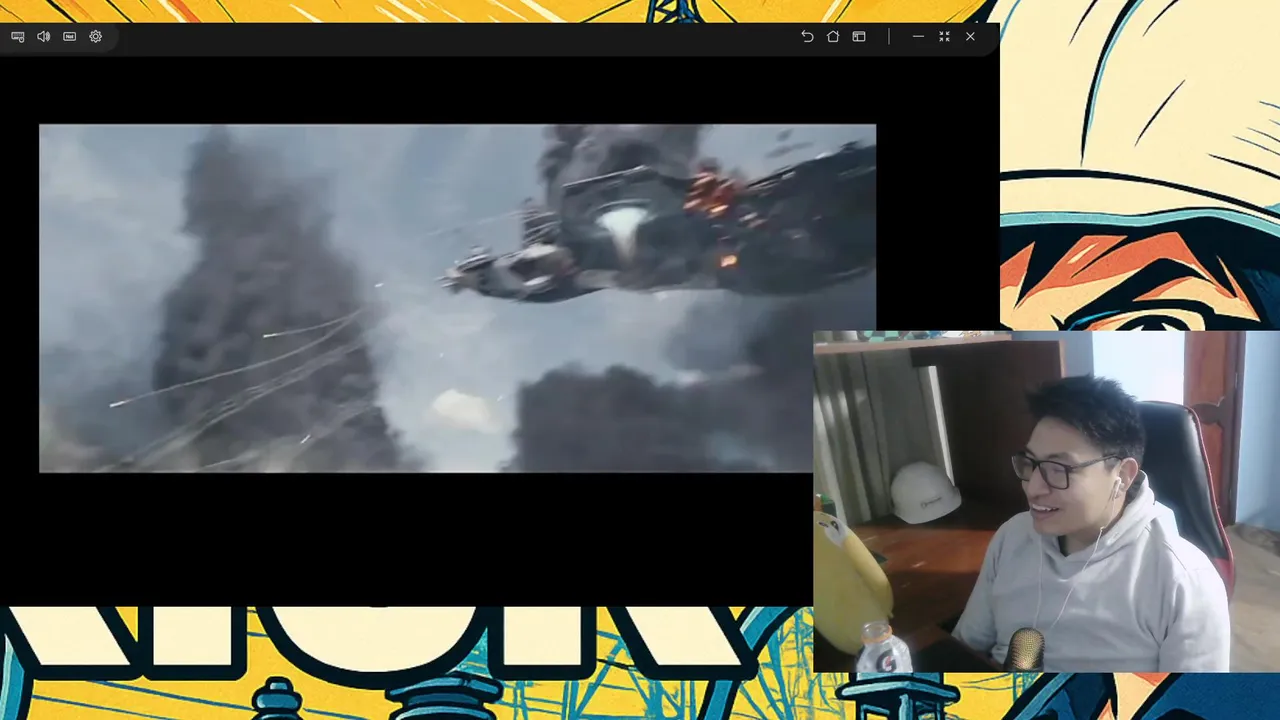Viewport: 1280px width, 720px height.
Task: Open the window layout icon
Action: pos(859,36)
